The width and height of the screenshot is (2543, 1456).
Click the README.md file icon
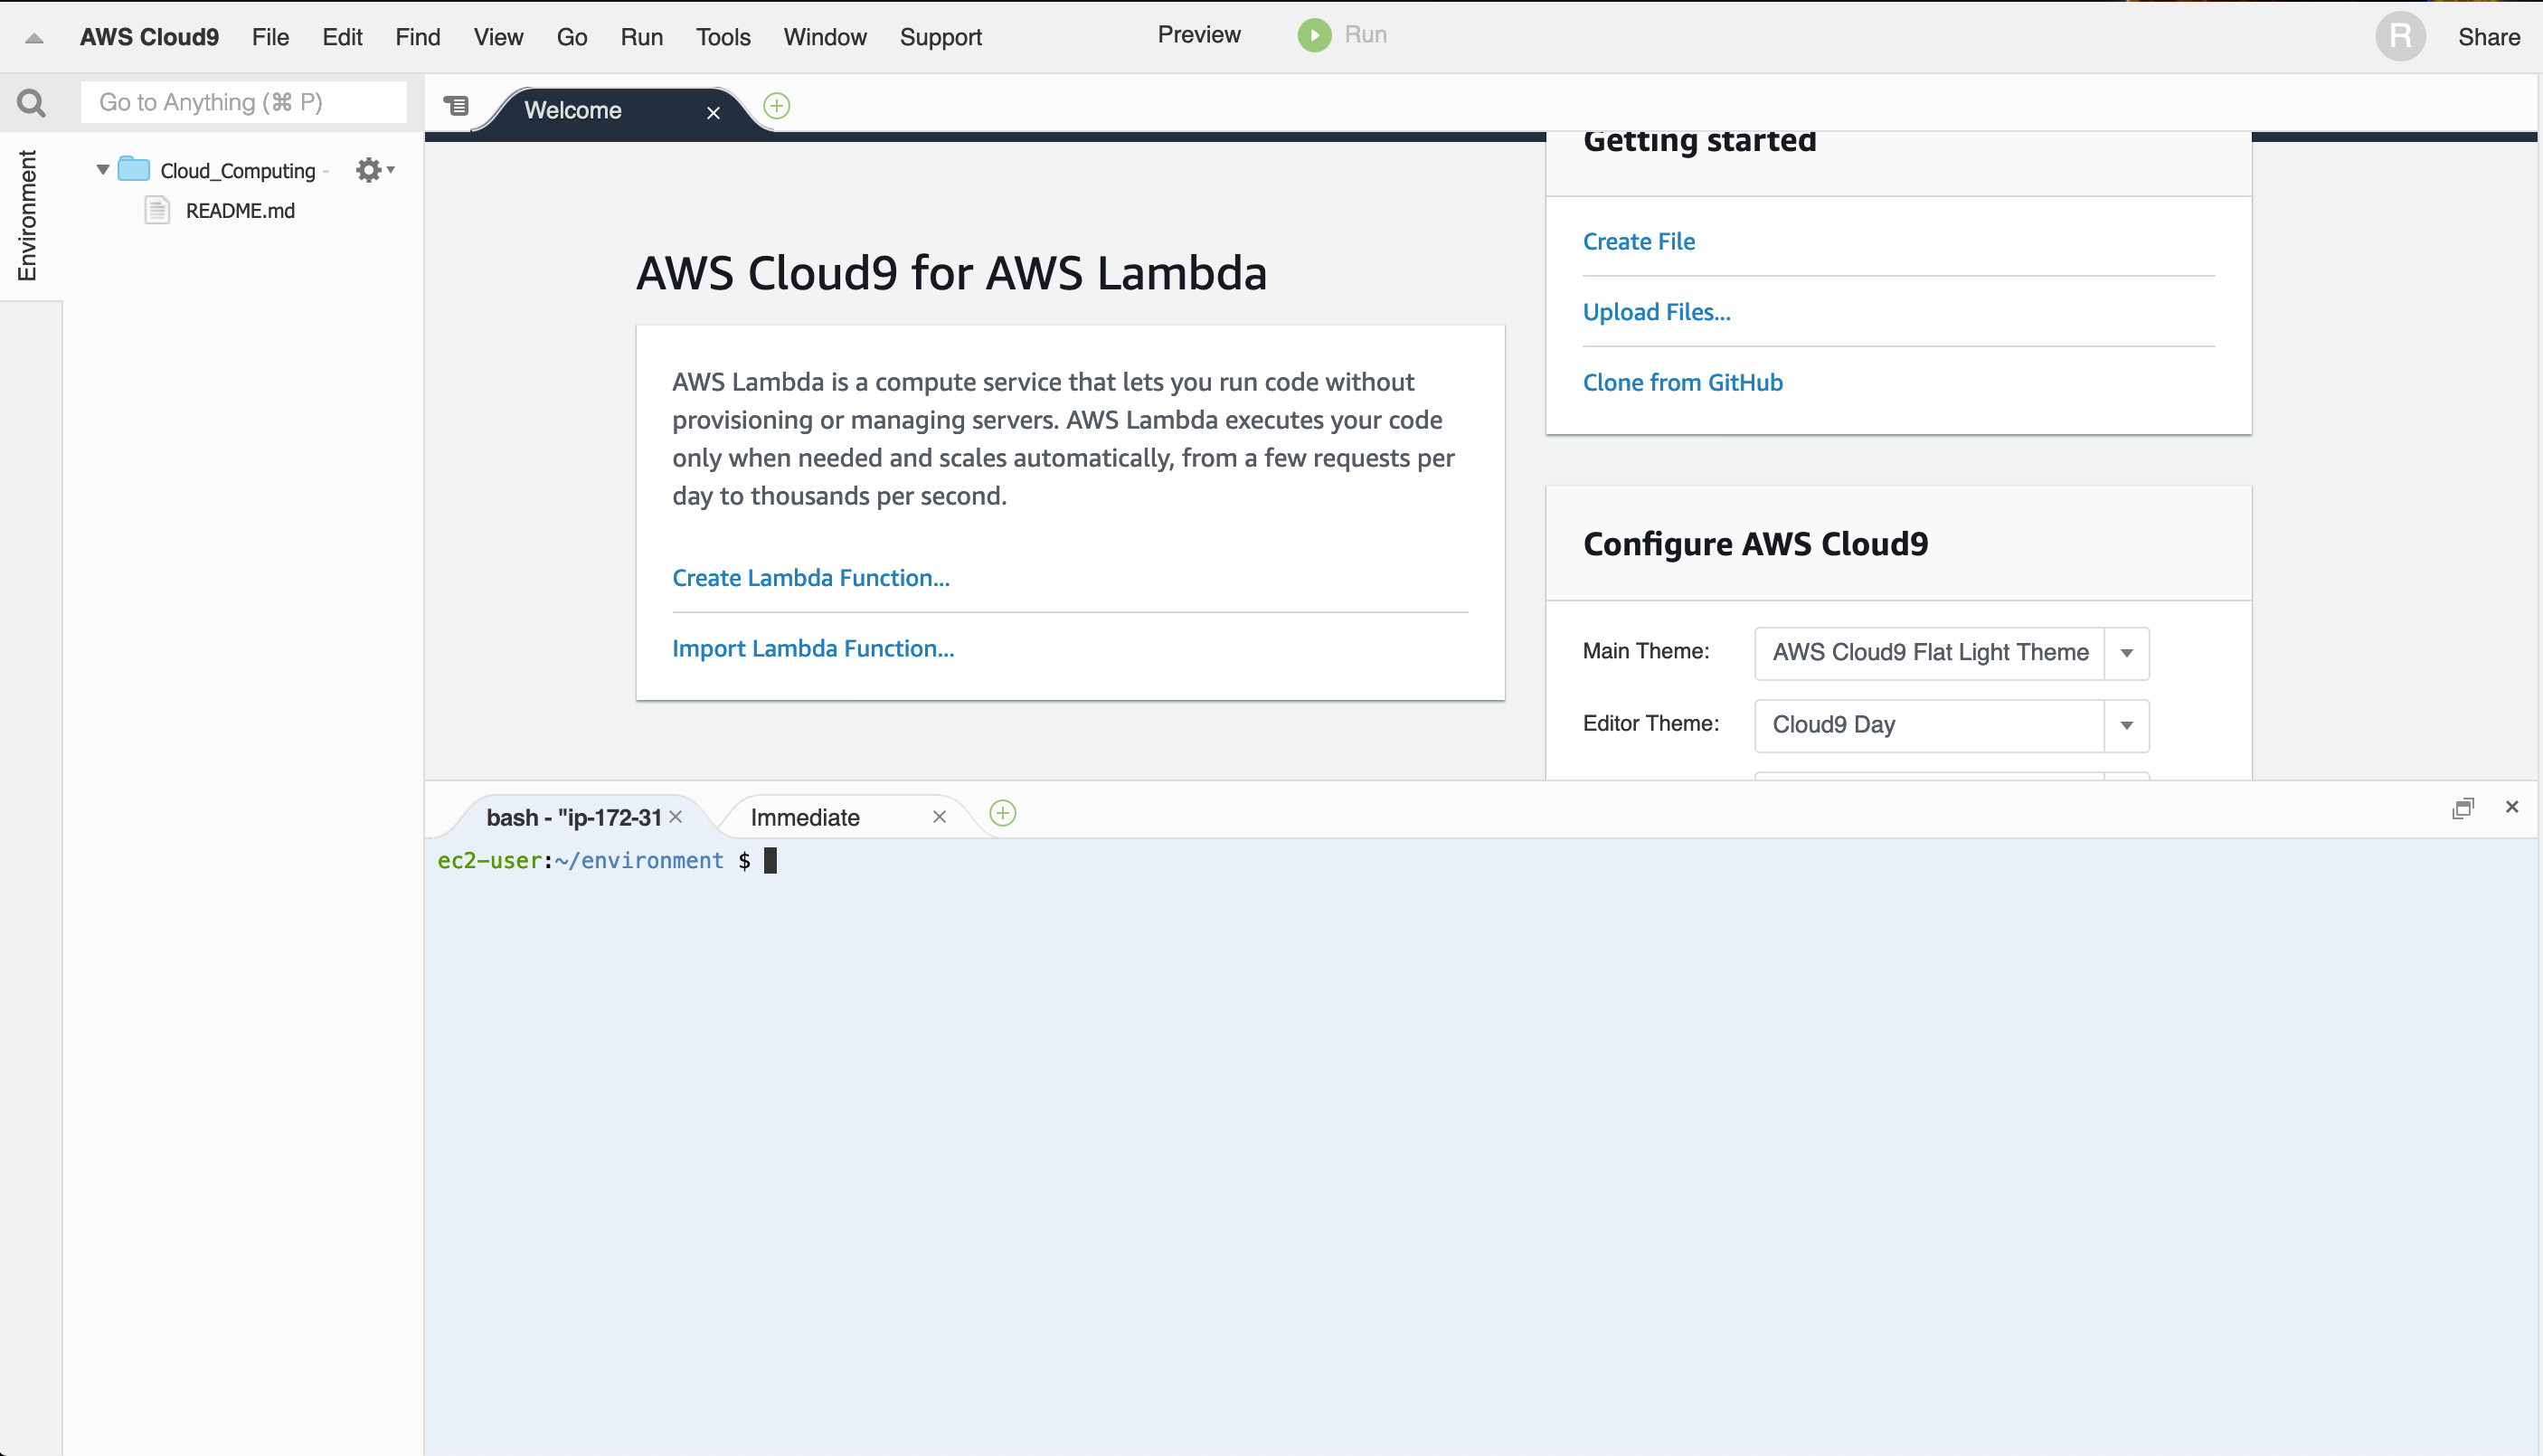point(157,210)
